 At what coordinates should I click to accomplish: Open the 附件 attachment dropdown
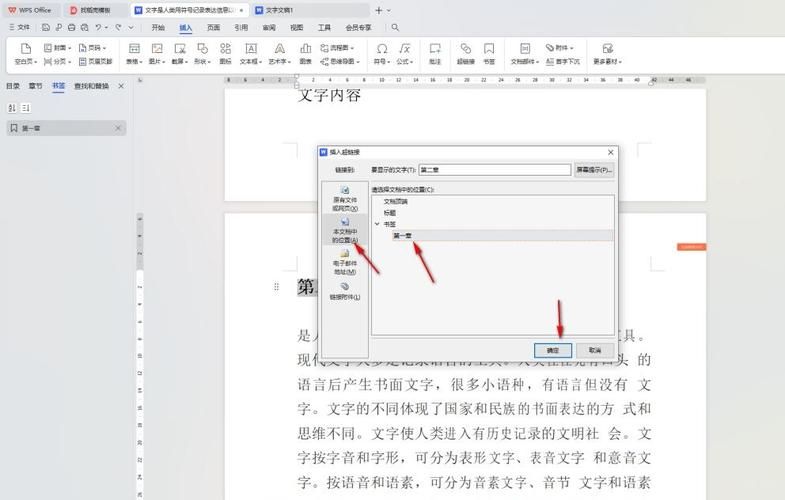click(x=560, y=48)
